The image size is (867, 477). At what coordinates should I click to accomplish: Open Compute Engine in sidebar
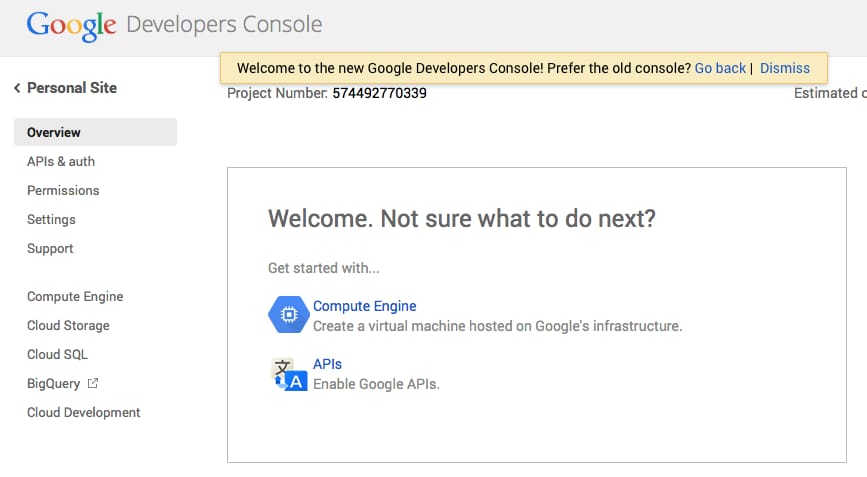click(x=75, y=296)
